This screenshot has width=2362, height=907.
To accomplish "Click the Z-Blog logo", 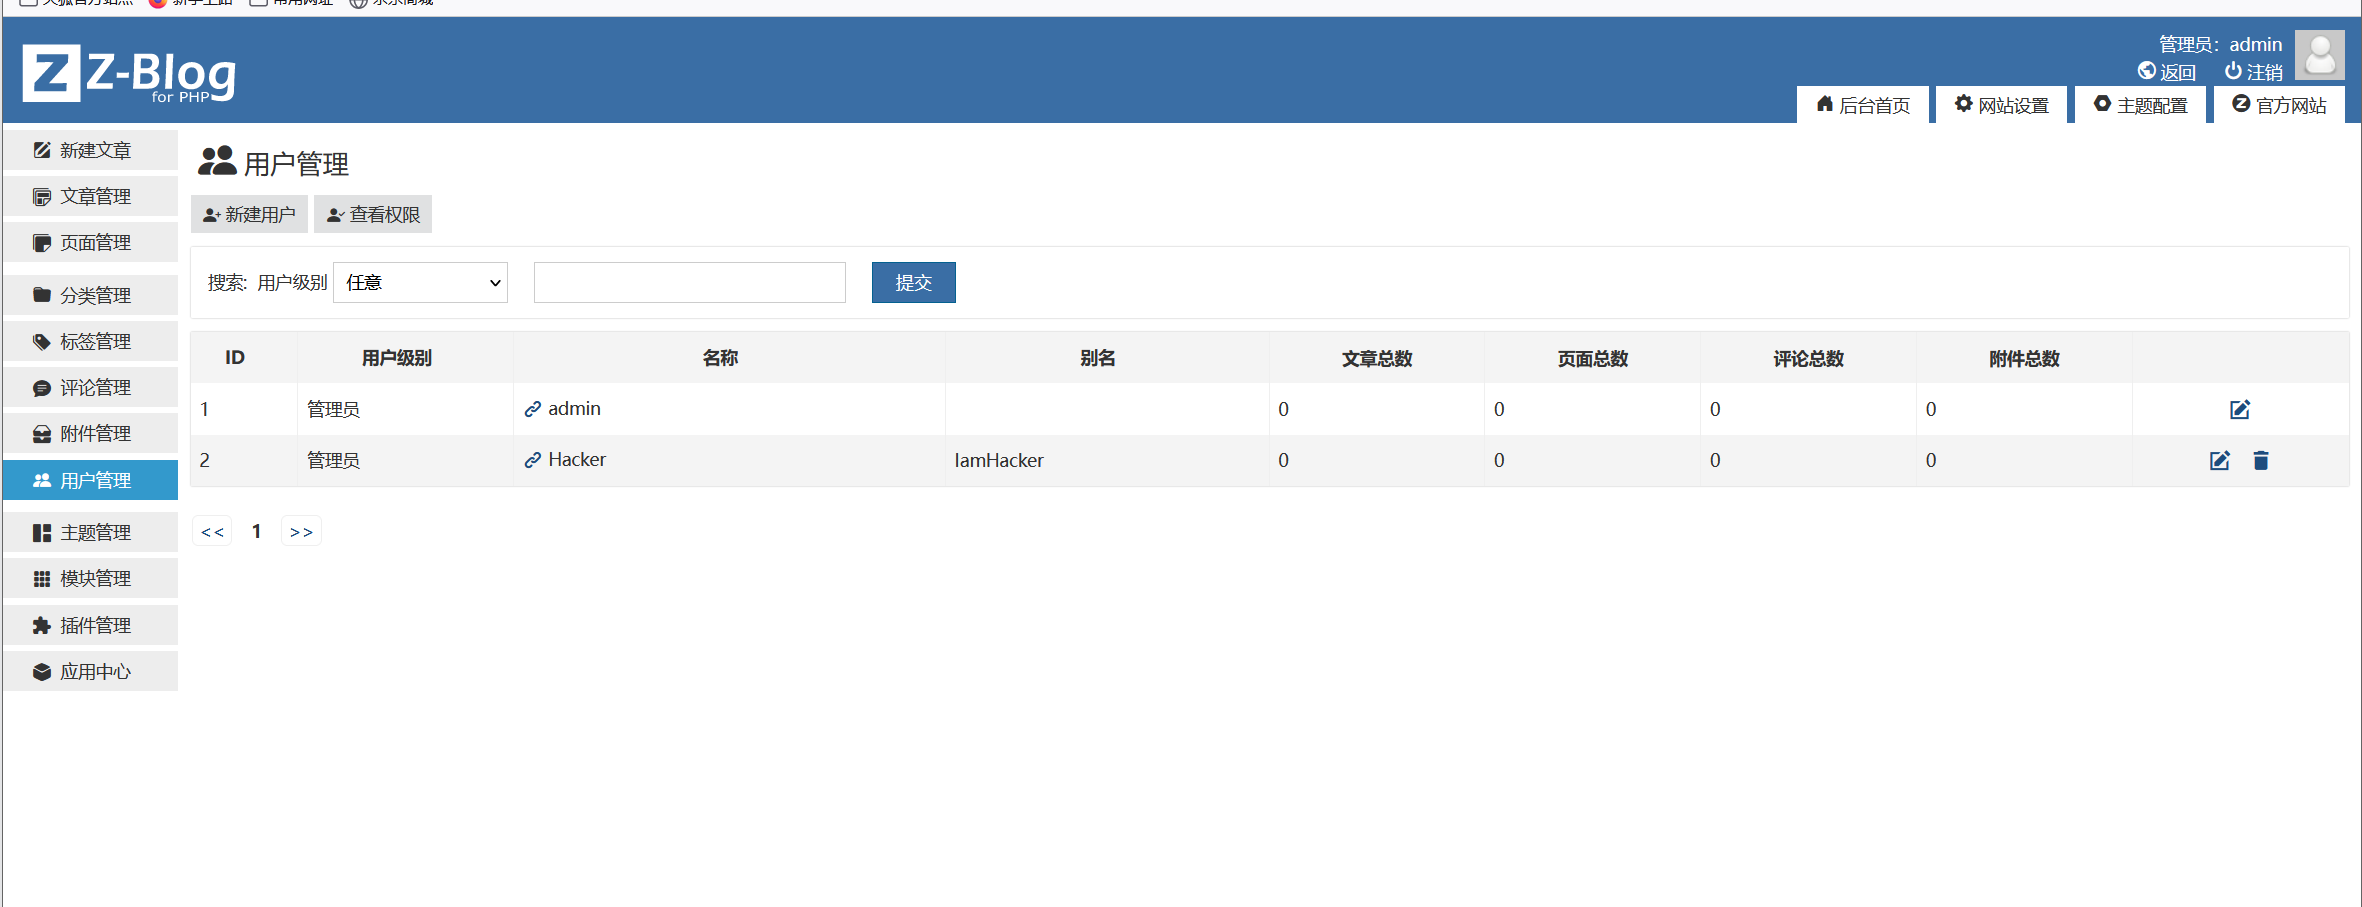I will coord(130,73).
